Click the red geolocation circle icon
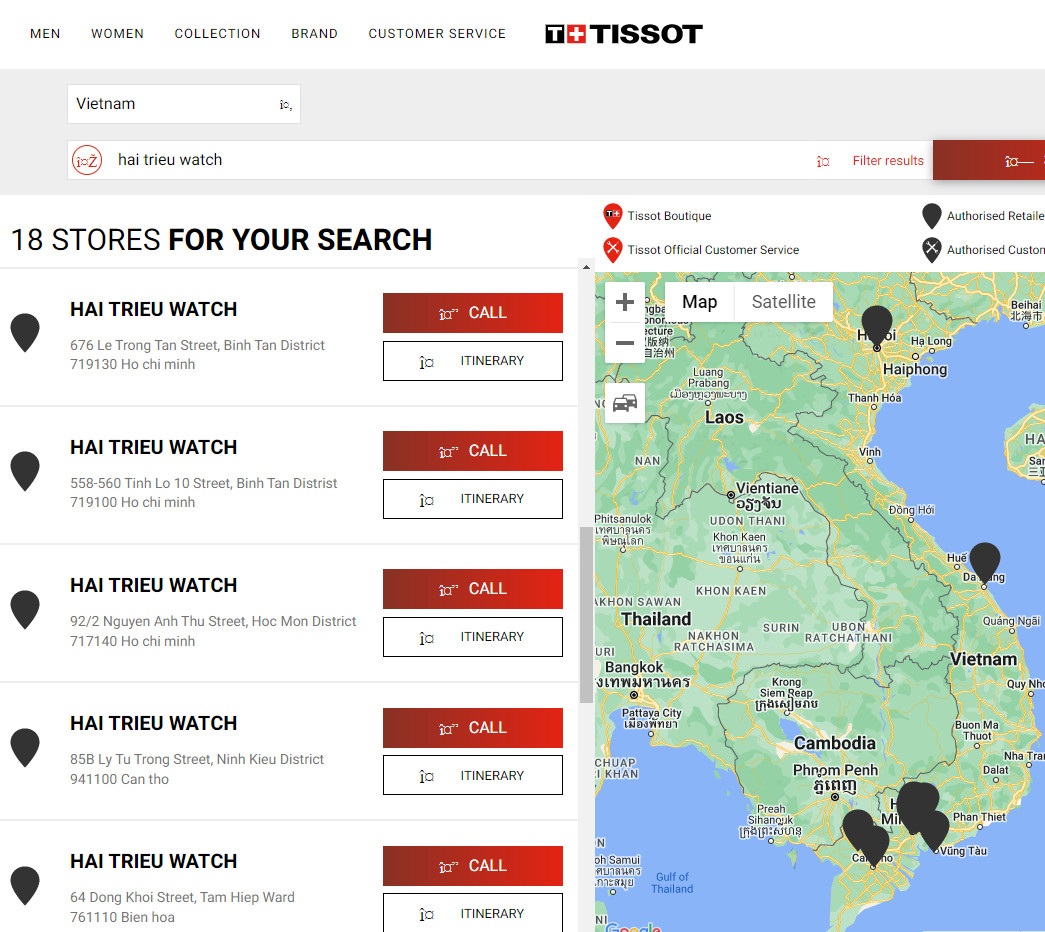1045x932 pixels. 87,160
